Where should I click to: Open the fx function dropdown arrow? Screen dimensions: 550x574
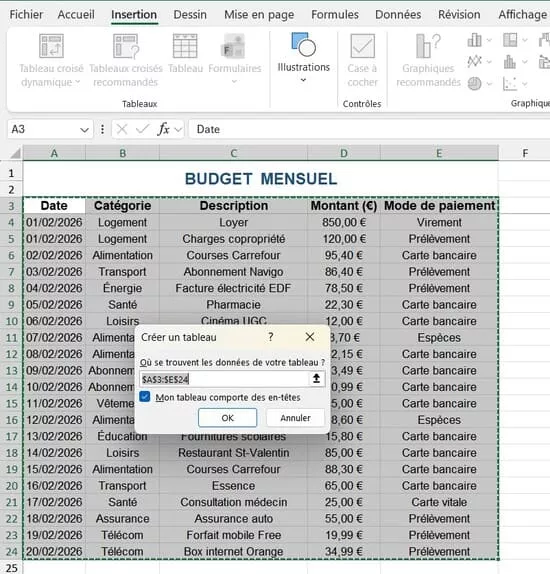tap(178, 129)
